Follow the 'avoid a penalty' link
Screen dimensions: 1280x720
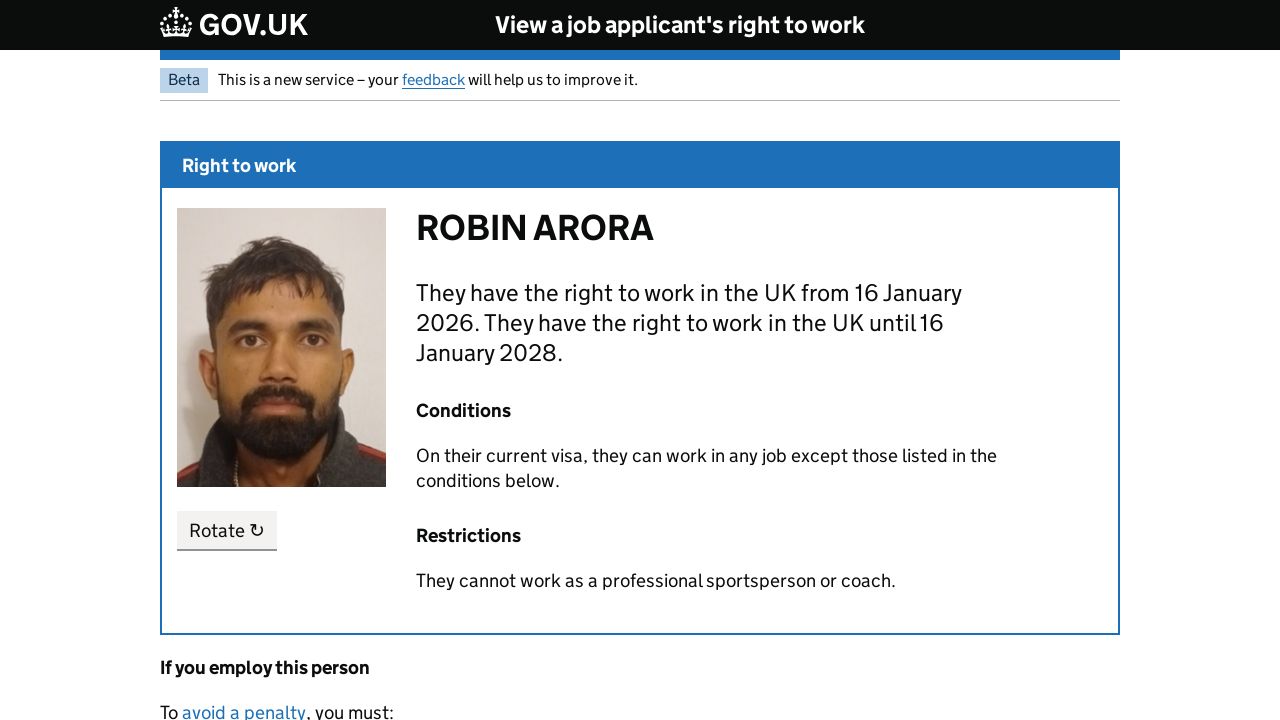(x=243, y=711)
